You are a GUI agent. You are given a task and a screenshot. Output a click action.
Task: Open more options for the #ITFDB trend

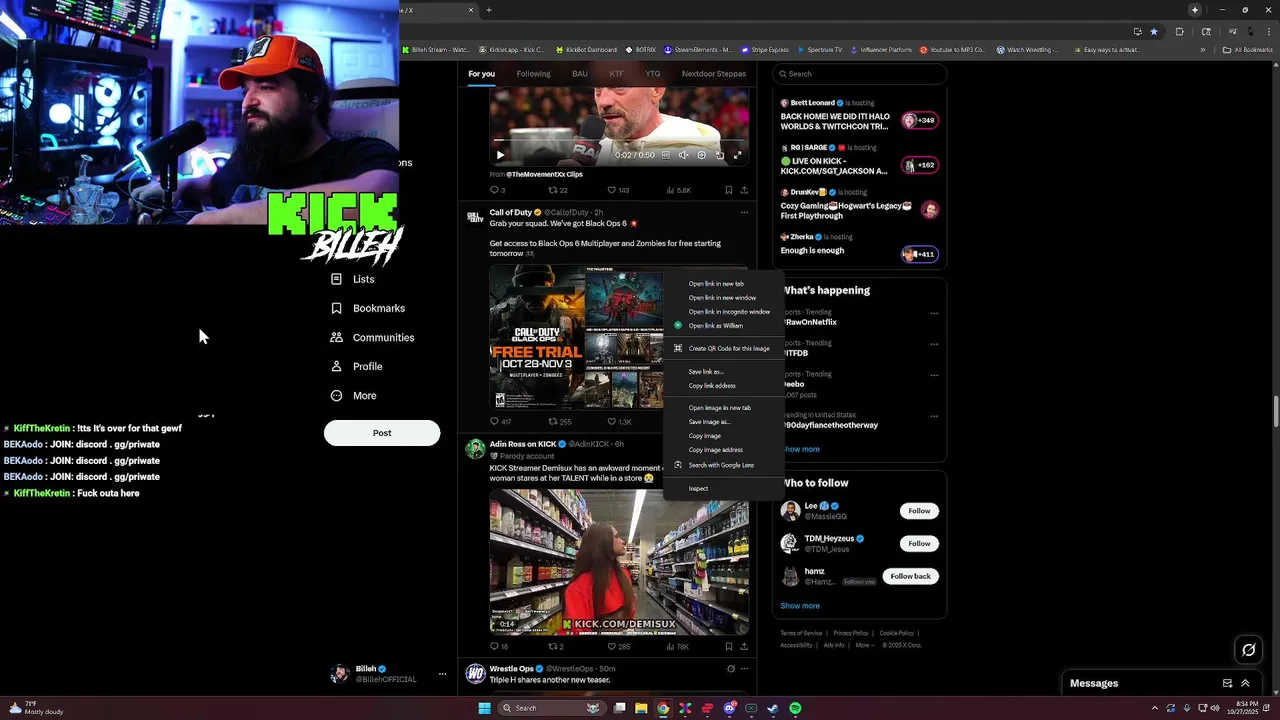point(934,344)
